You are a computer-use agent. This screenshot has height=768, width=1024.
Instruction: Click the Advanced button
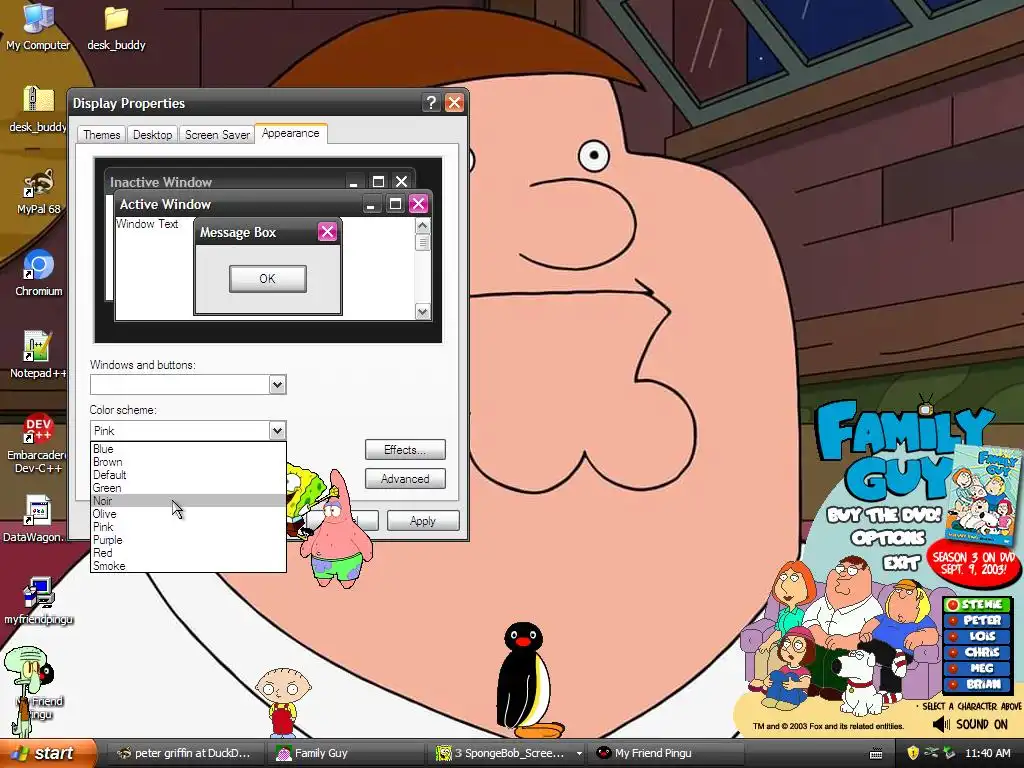(x=405, y=479)
